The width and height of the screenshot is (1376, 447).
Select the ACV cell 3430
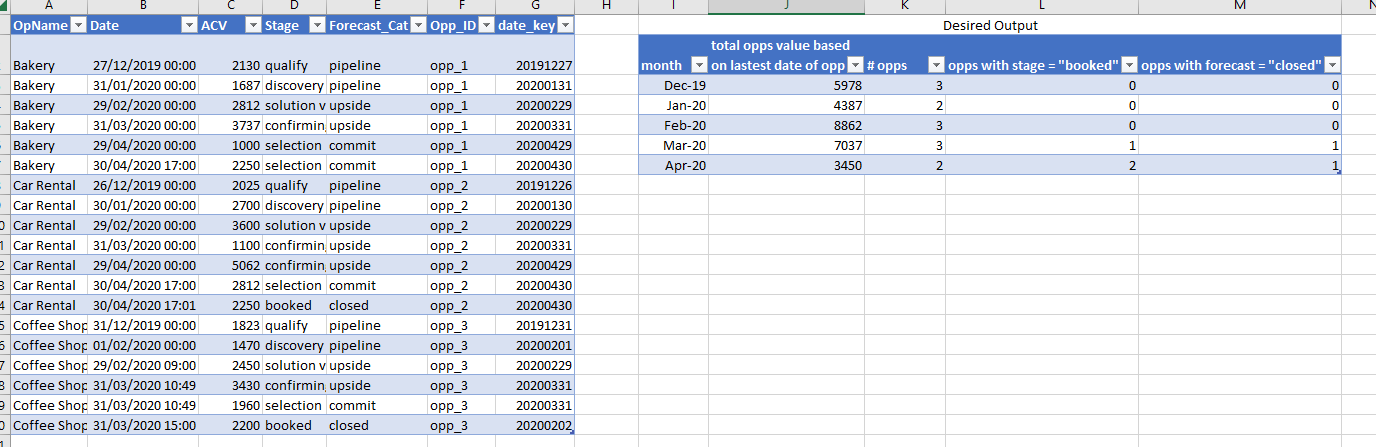230,385
